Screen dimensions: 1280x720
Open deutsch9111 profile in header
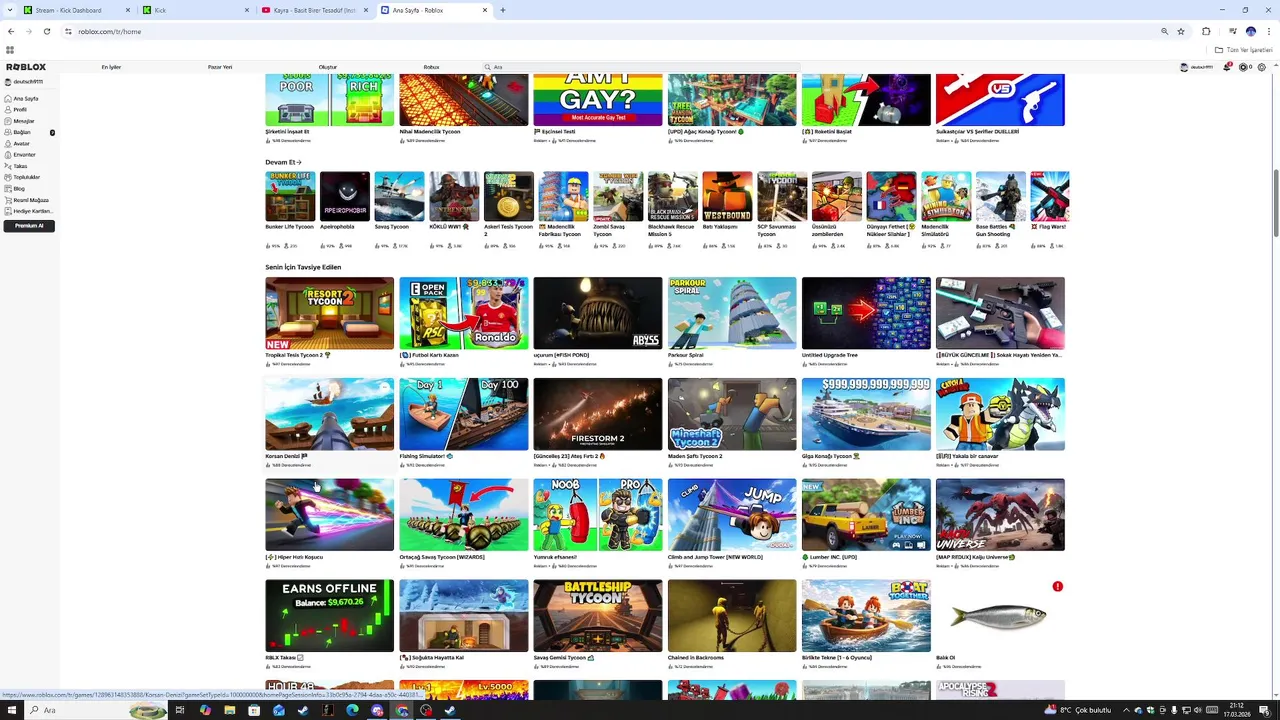pos(1198,67)
